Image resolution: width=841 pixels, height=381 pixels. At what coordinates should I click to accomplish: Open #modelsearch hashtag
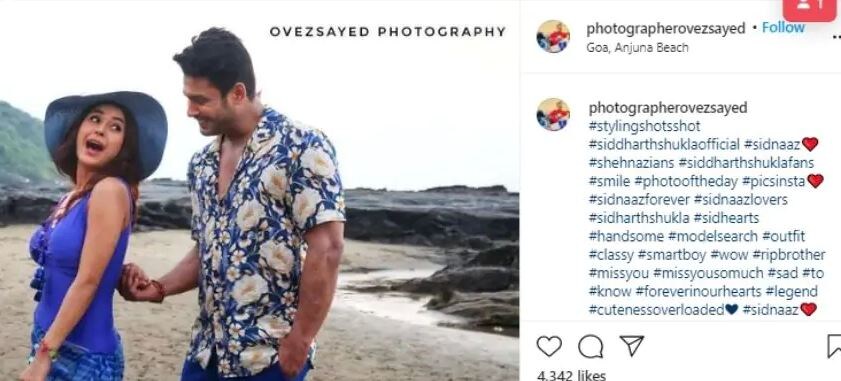713,236
